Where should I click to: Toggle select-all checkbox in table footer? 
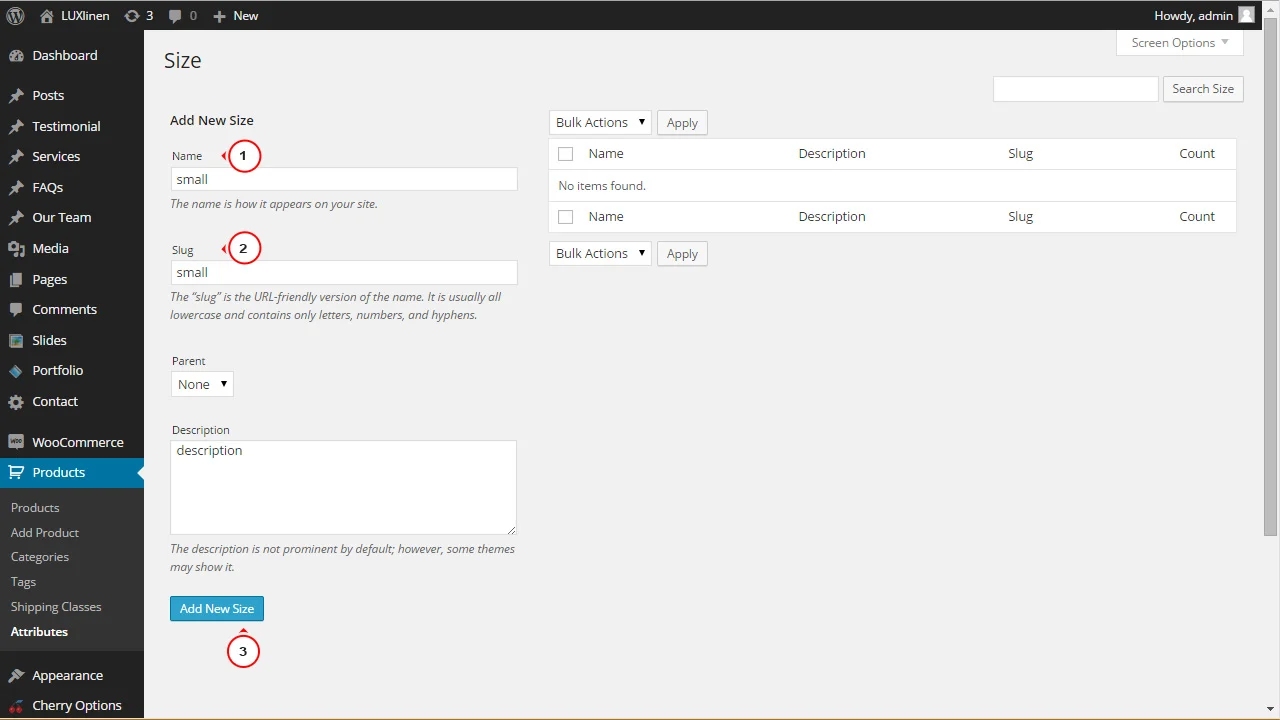point(566,217)
